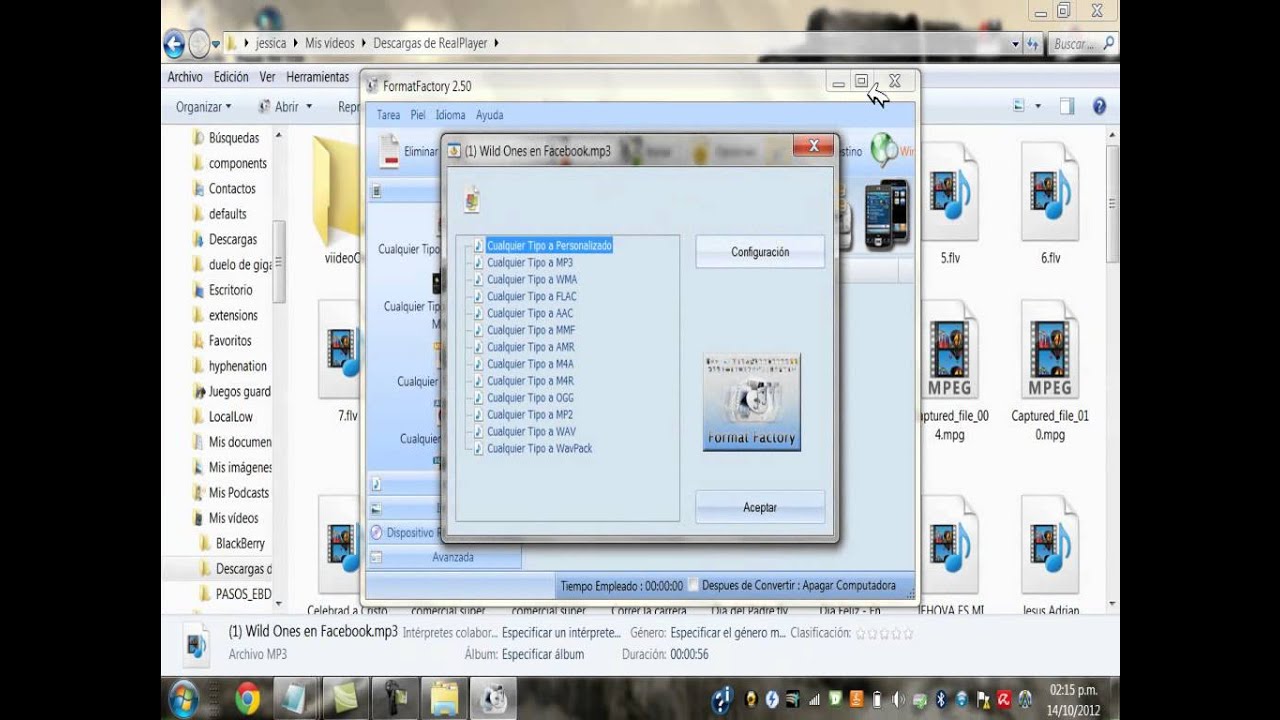The image size is (1280, 720).
Task: Select Favoritos folder in navigation tree
Action: (229, 341)
